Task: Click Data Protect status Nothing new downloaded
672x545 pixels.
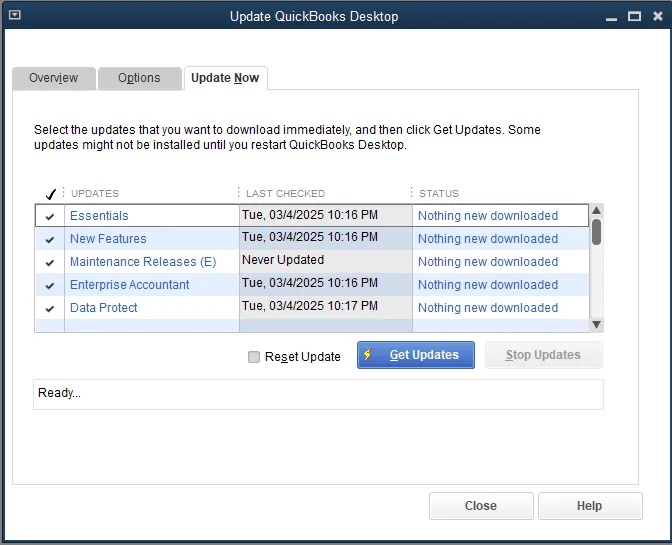Action: point(488,308)
